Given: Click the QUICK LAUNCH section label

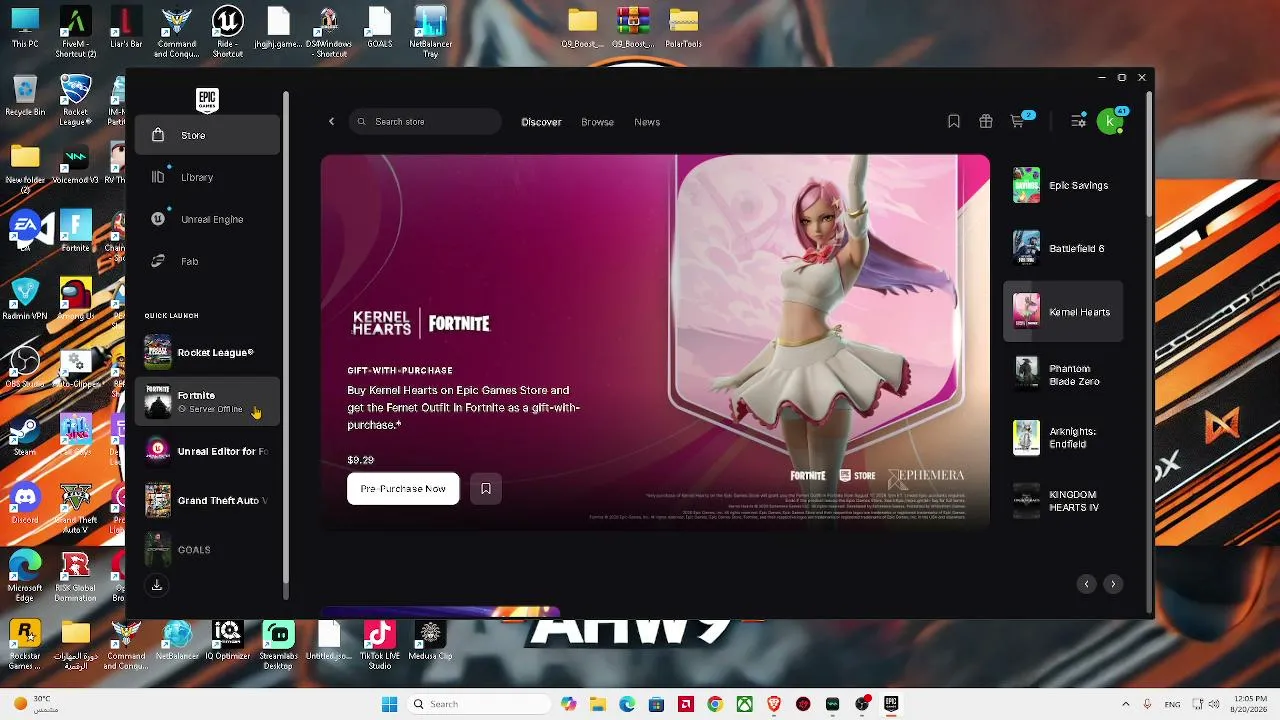Looking at the screenshot, I should (171, 316).
